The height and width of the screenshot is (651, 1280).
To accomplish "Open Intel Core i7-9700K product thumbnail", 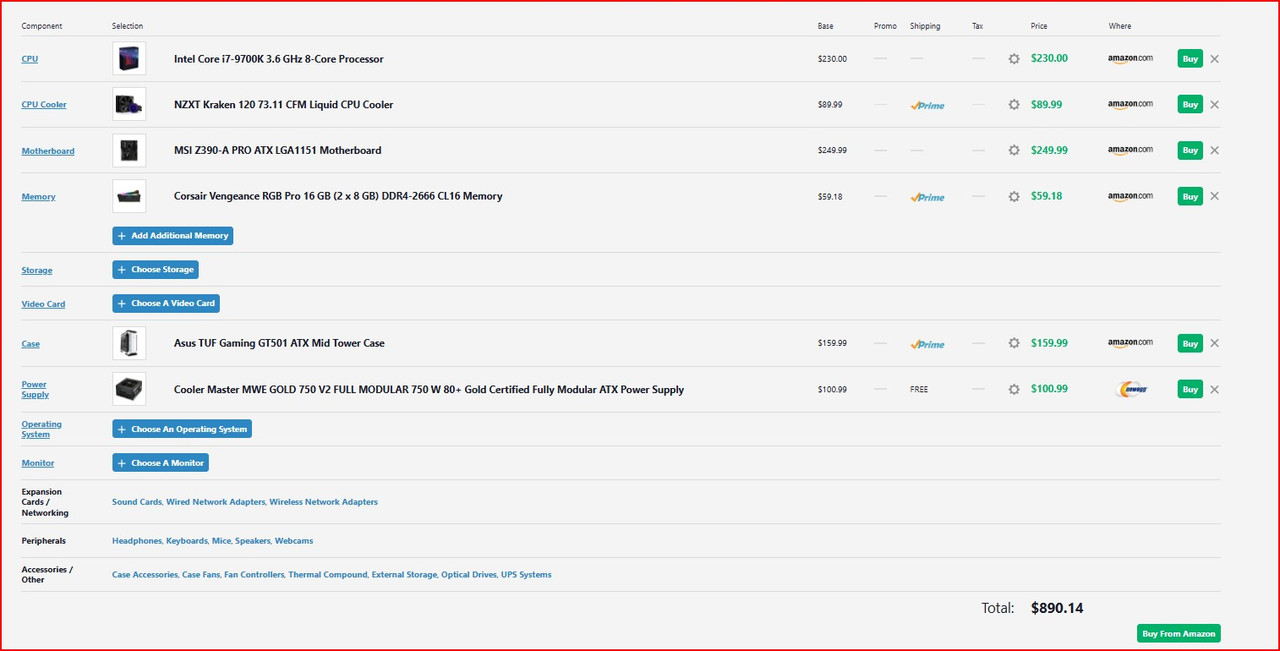I will coord(129,59).
